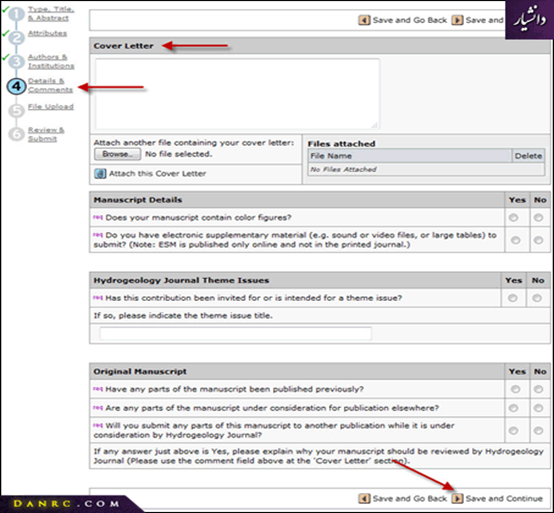Screen dimensions: 554x513
Task: Click the step 5 circle icon
Action: click(x=16, y=111)
